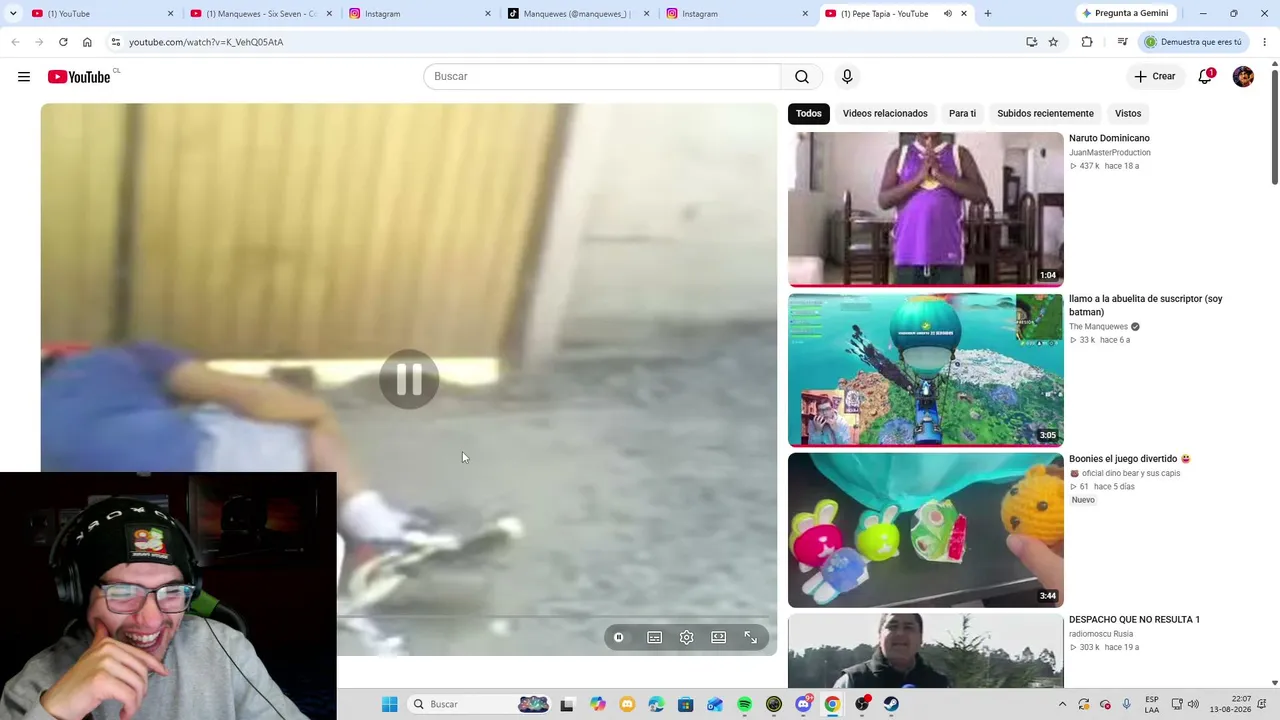Select the "Vistos" filter chip
The width and height of the screenshot is (1280, 720).
(x=1128, y=114)
